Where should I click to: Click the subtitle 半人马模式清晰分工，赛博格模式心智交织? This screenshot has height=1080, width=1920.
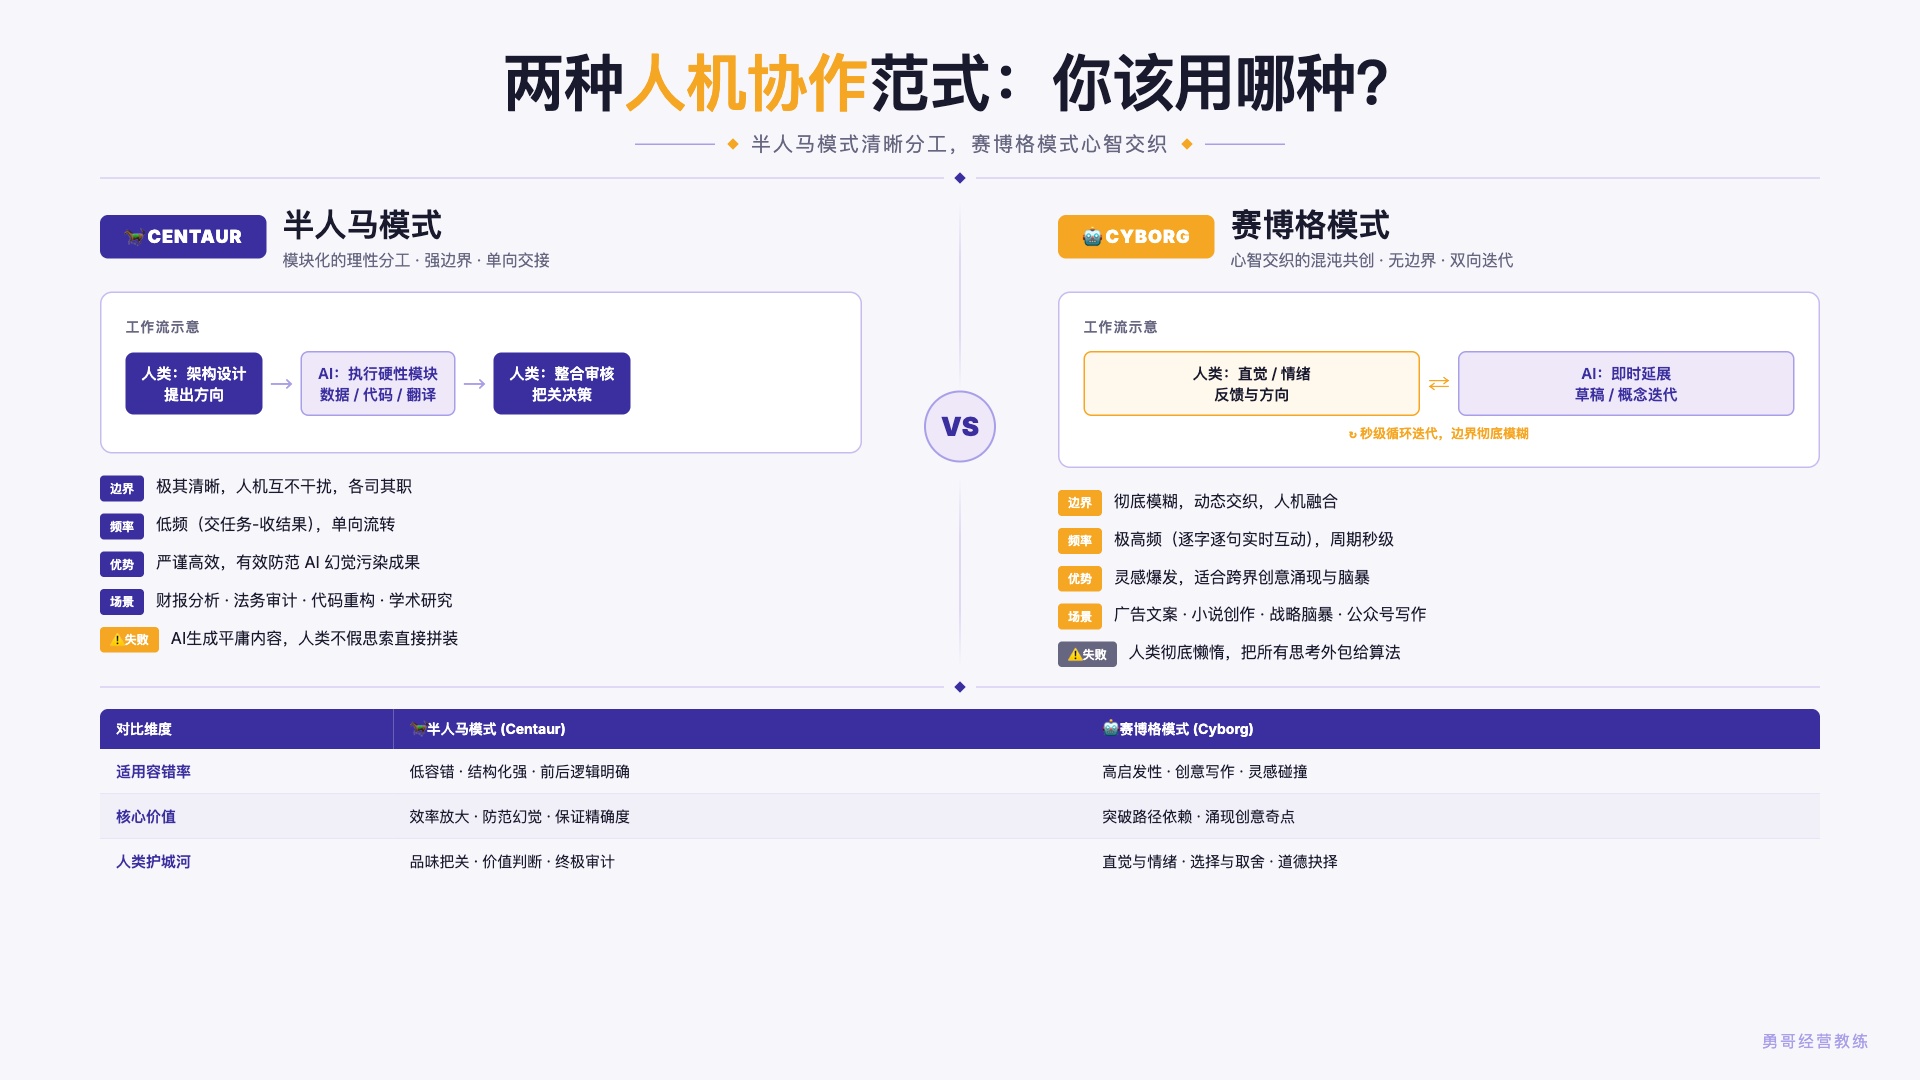click(959, 144)
